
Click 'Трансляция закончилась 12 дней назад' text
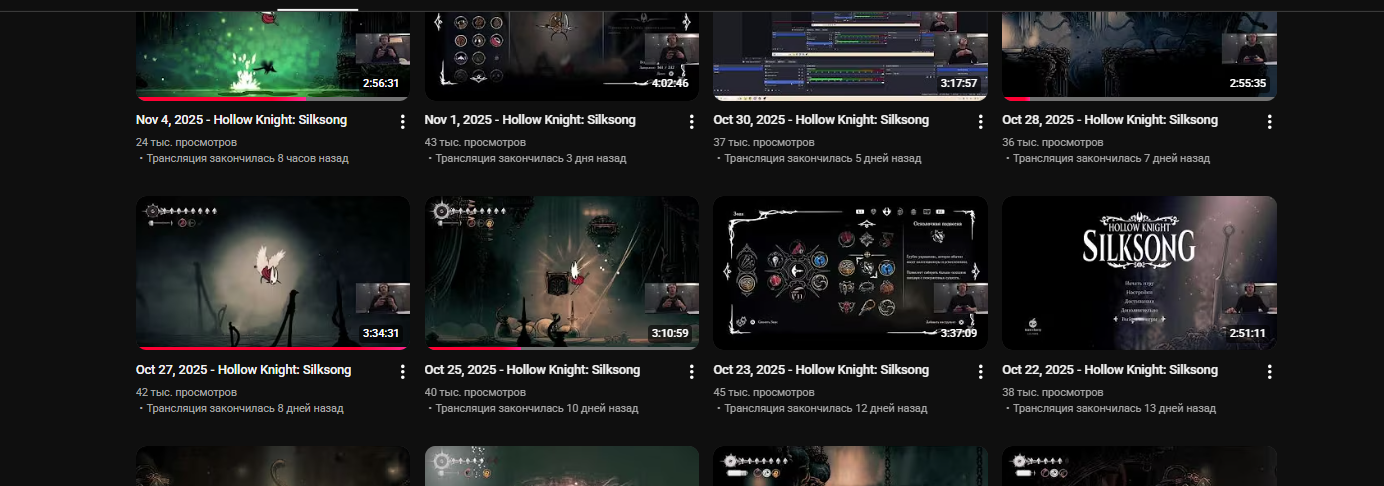[x=826, y=409]
